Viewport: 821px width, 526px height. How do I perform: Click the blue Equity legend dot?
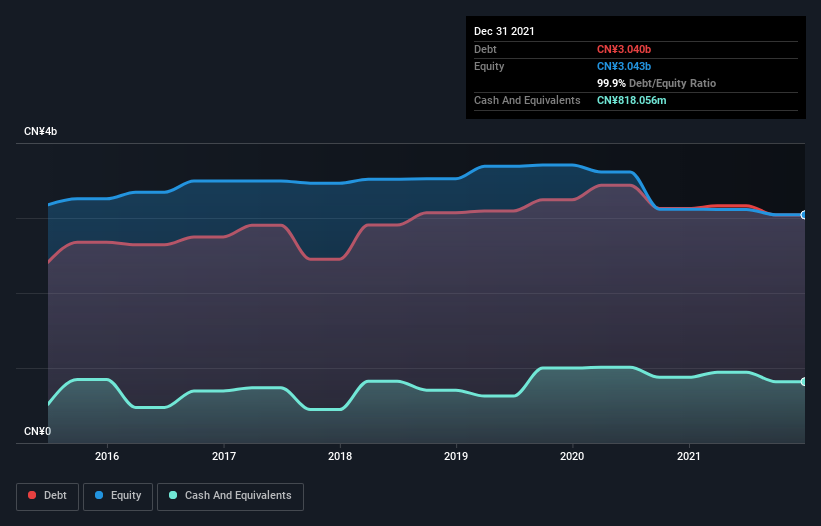coord(99,495)
